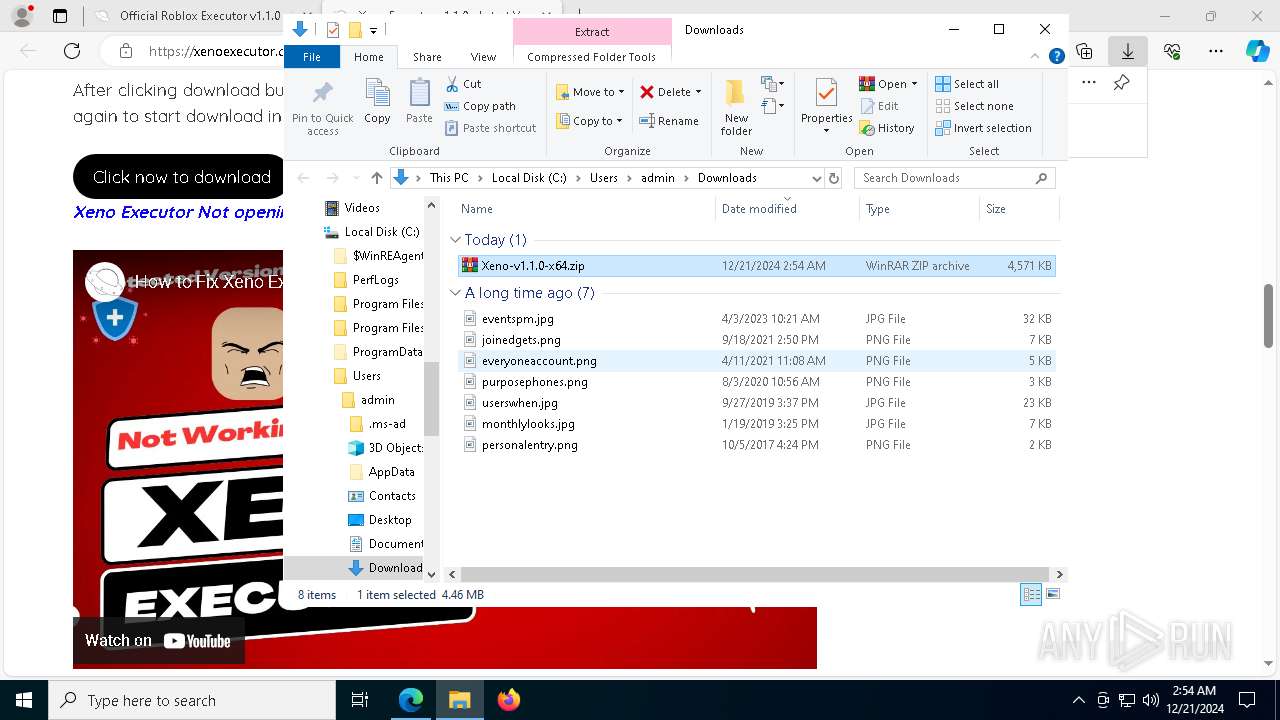The image size is (1280, 720).
Task: Open Properties from the ribbon
Action: point(826,107)
